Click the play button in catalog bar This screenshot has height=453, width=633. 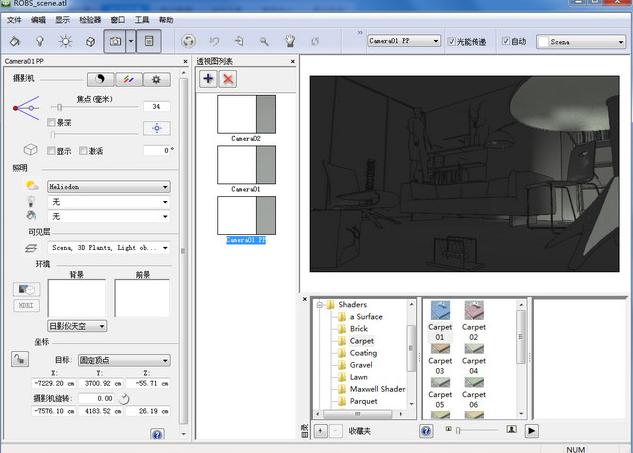pos(532,431)
